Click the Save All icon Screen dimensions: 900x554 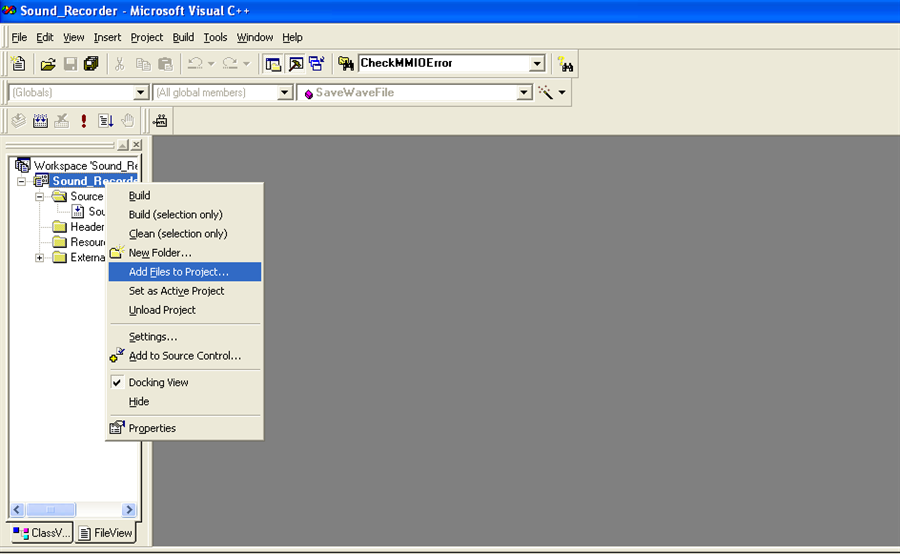pos(91,64)
